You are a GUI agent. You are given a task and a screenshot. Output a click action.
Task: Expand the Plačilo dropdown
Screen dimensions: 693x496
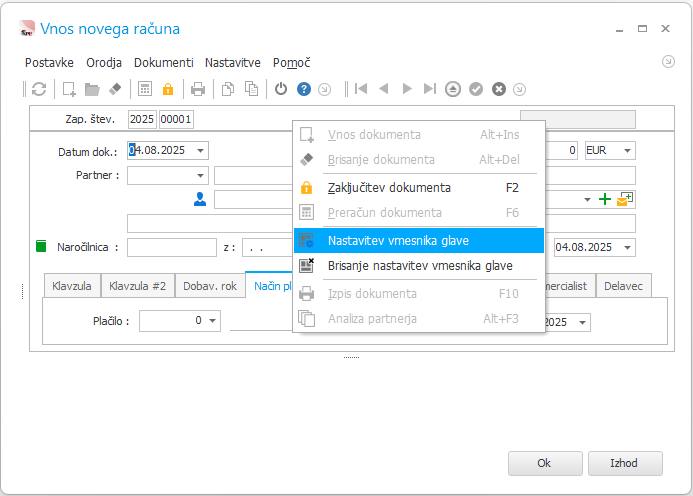tap(212, 321)
